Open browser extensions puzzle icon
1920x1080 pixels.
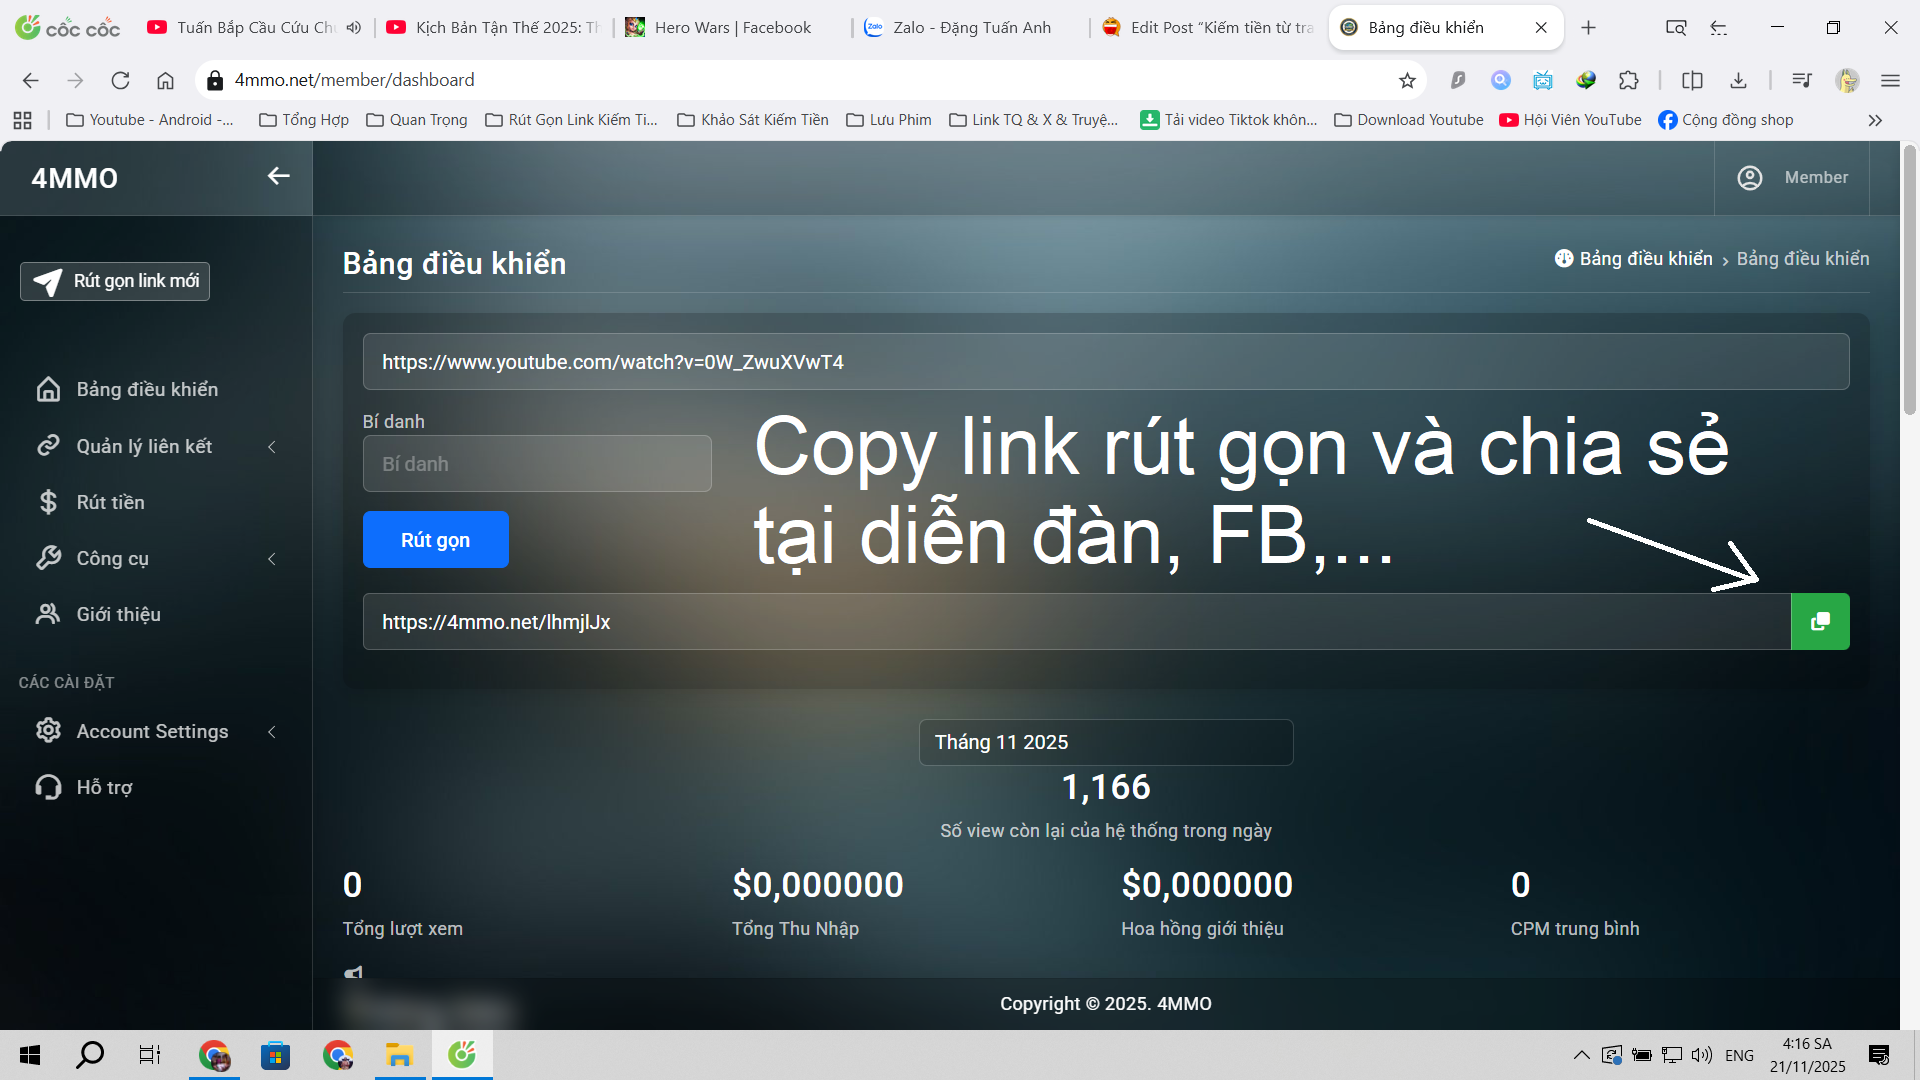[x=1629, y=80]
